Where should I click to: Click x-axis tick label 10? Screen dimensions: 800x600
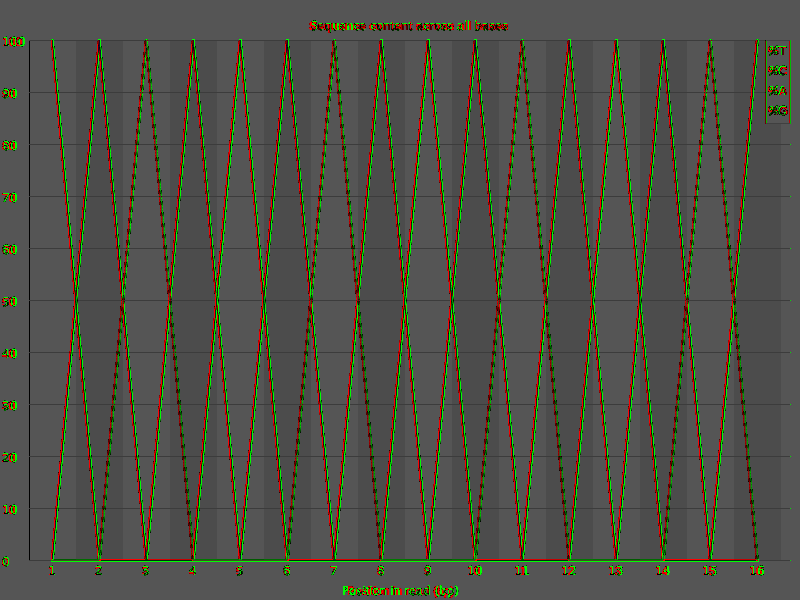pos(475,571)
